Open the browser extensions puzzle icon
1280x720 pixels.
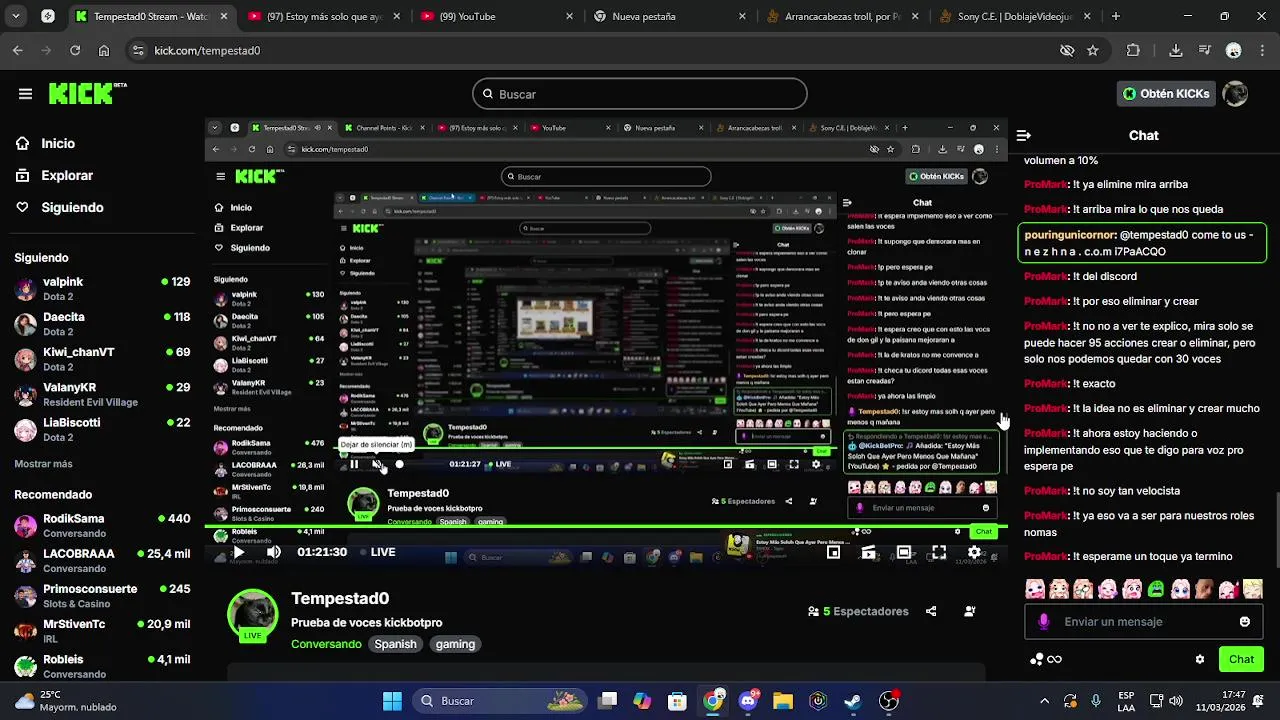[x=1133, y=50]
